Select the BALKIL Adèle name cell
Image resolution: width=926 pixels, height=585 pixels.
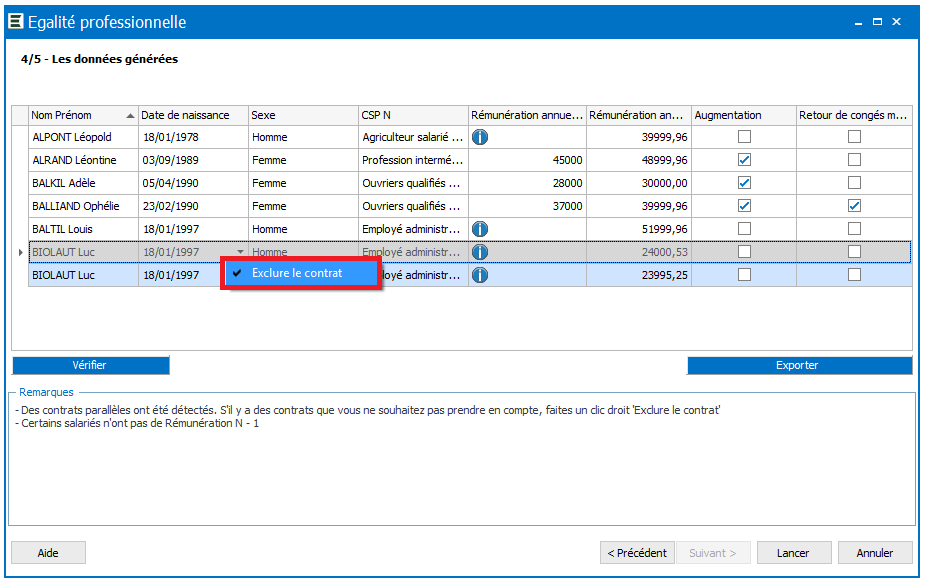pos(83,183)
